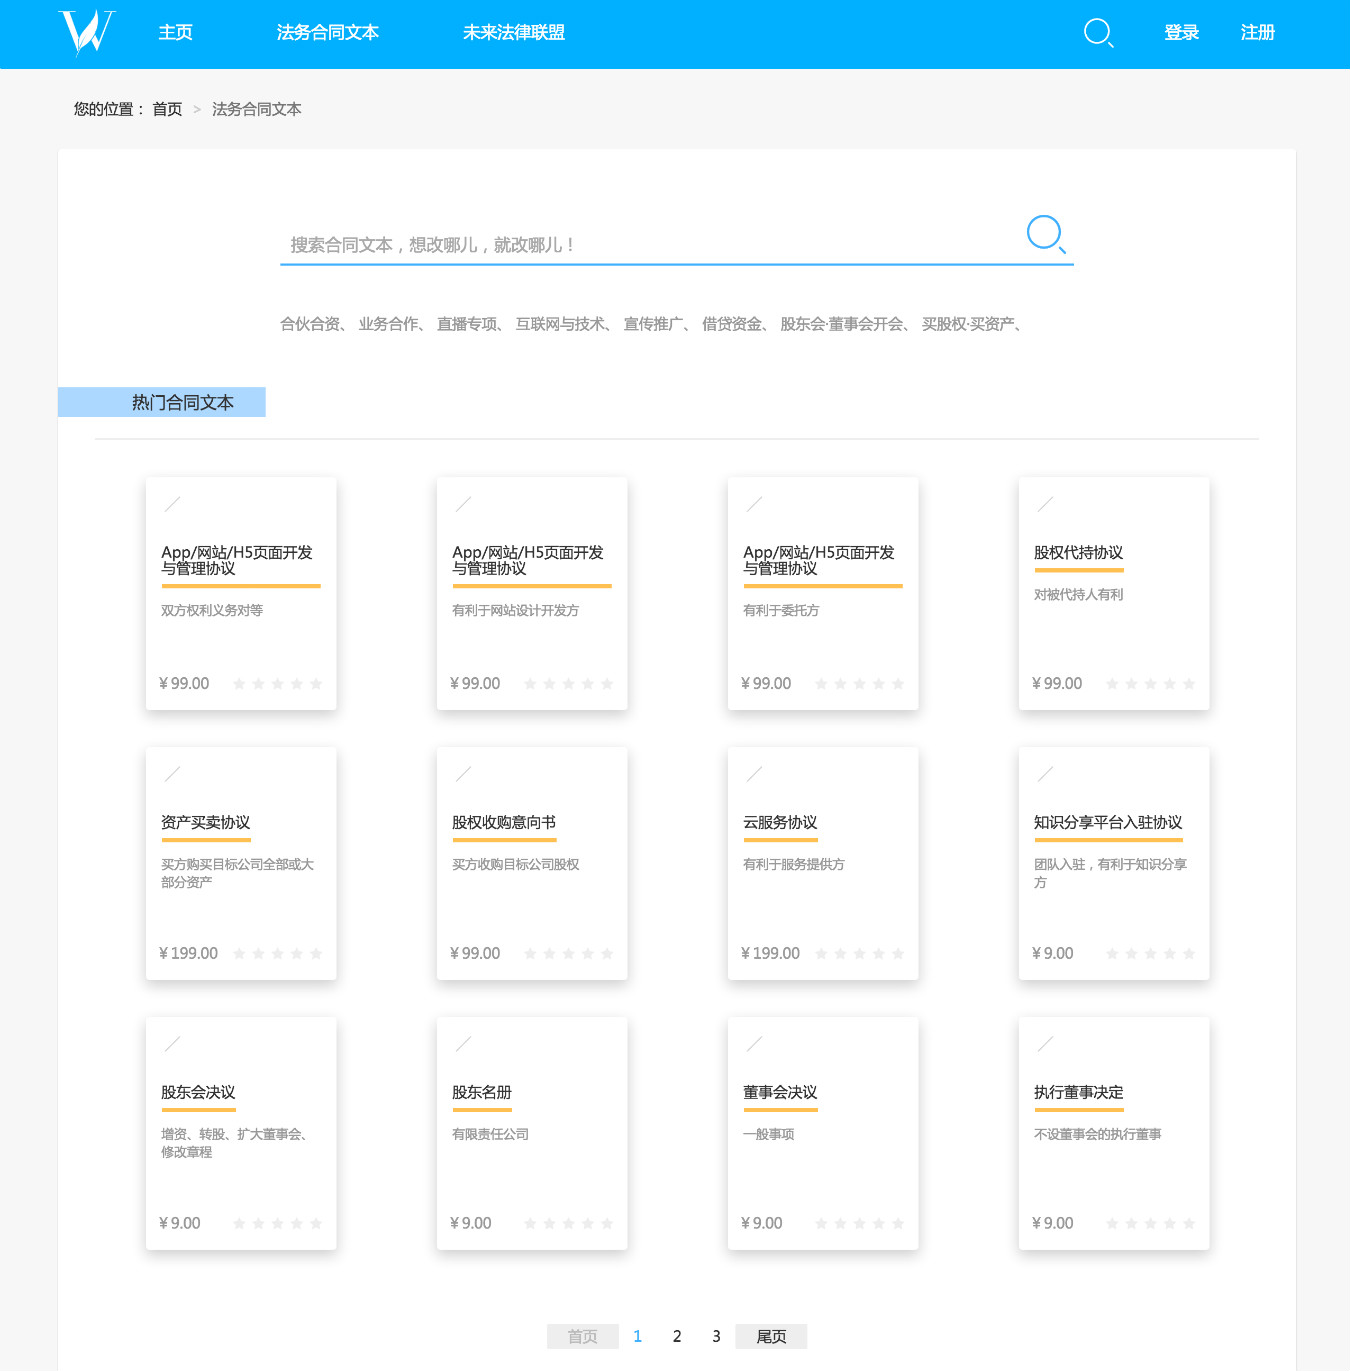The height and width of the screenshot is (1371, 1350).
Task: Jump to last page with 尾页
Action: (x=770, y=1337)
